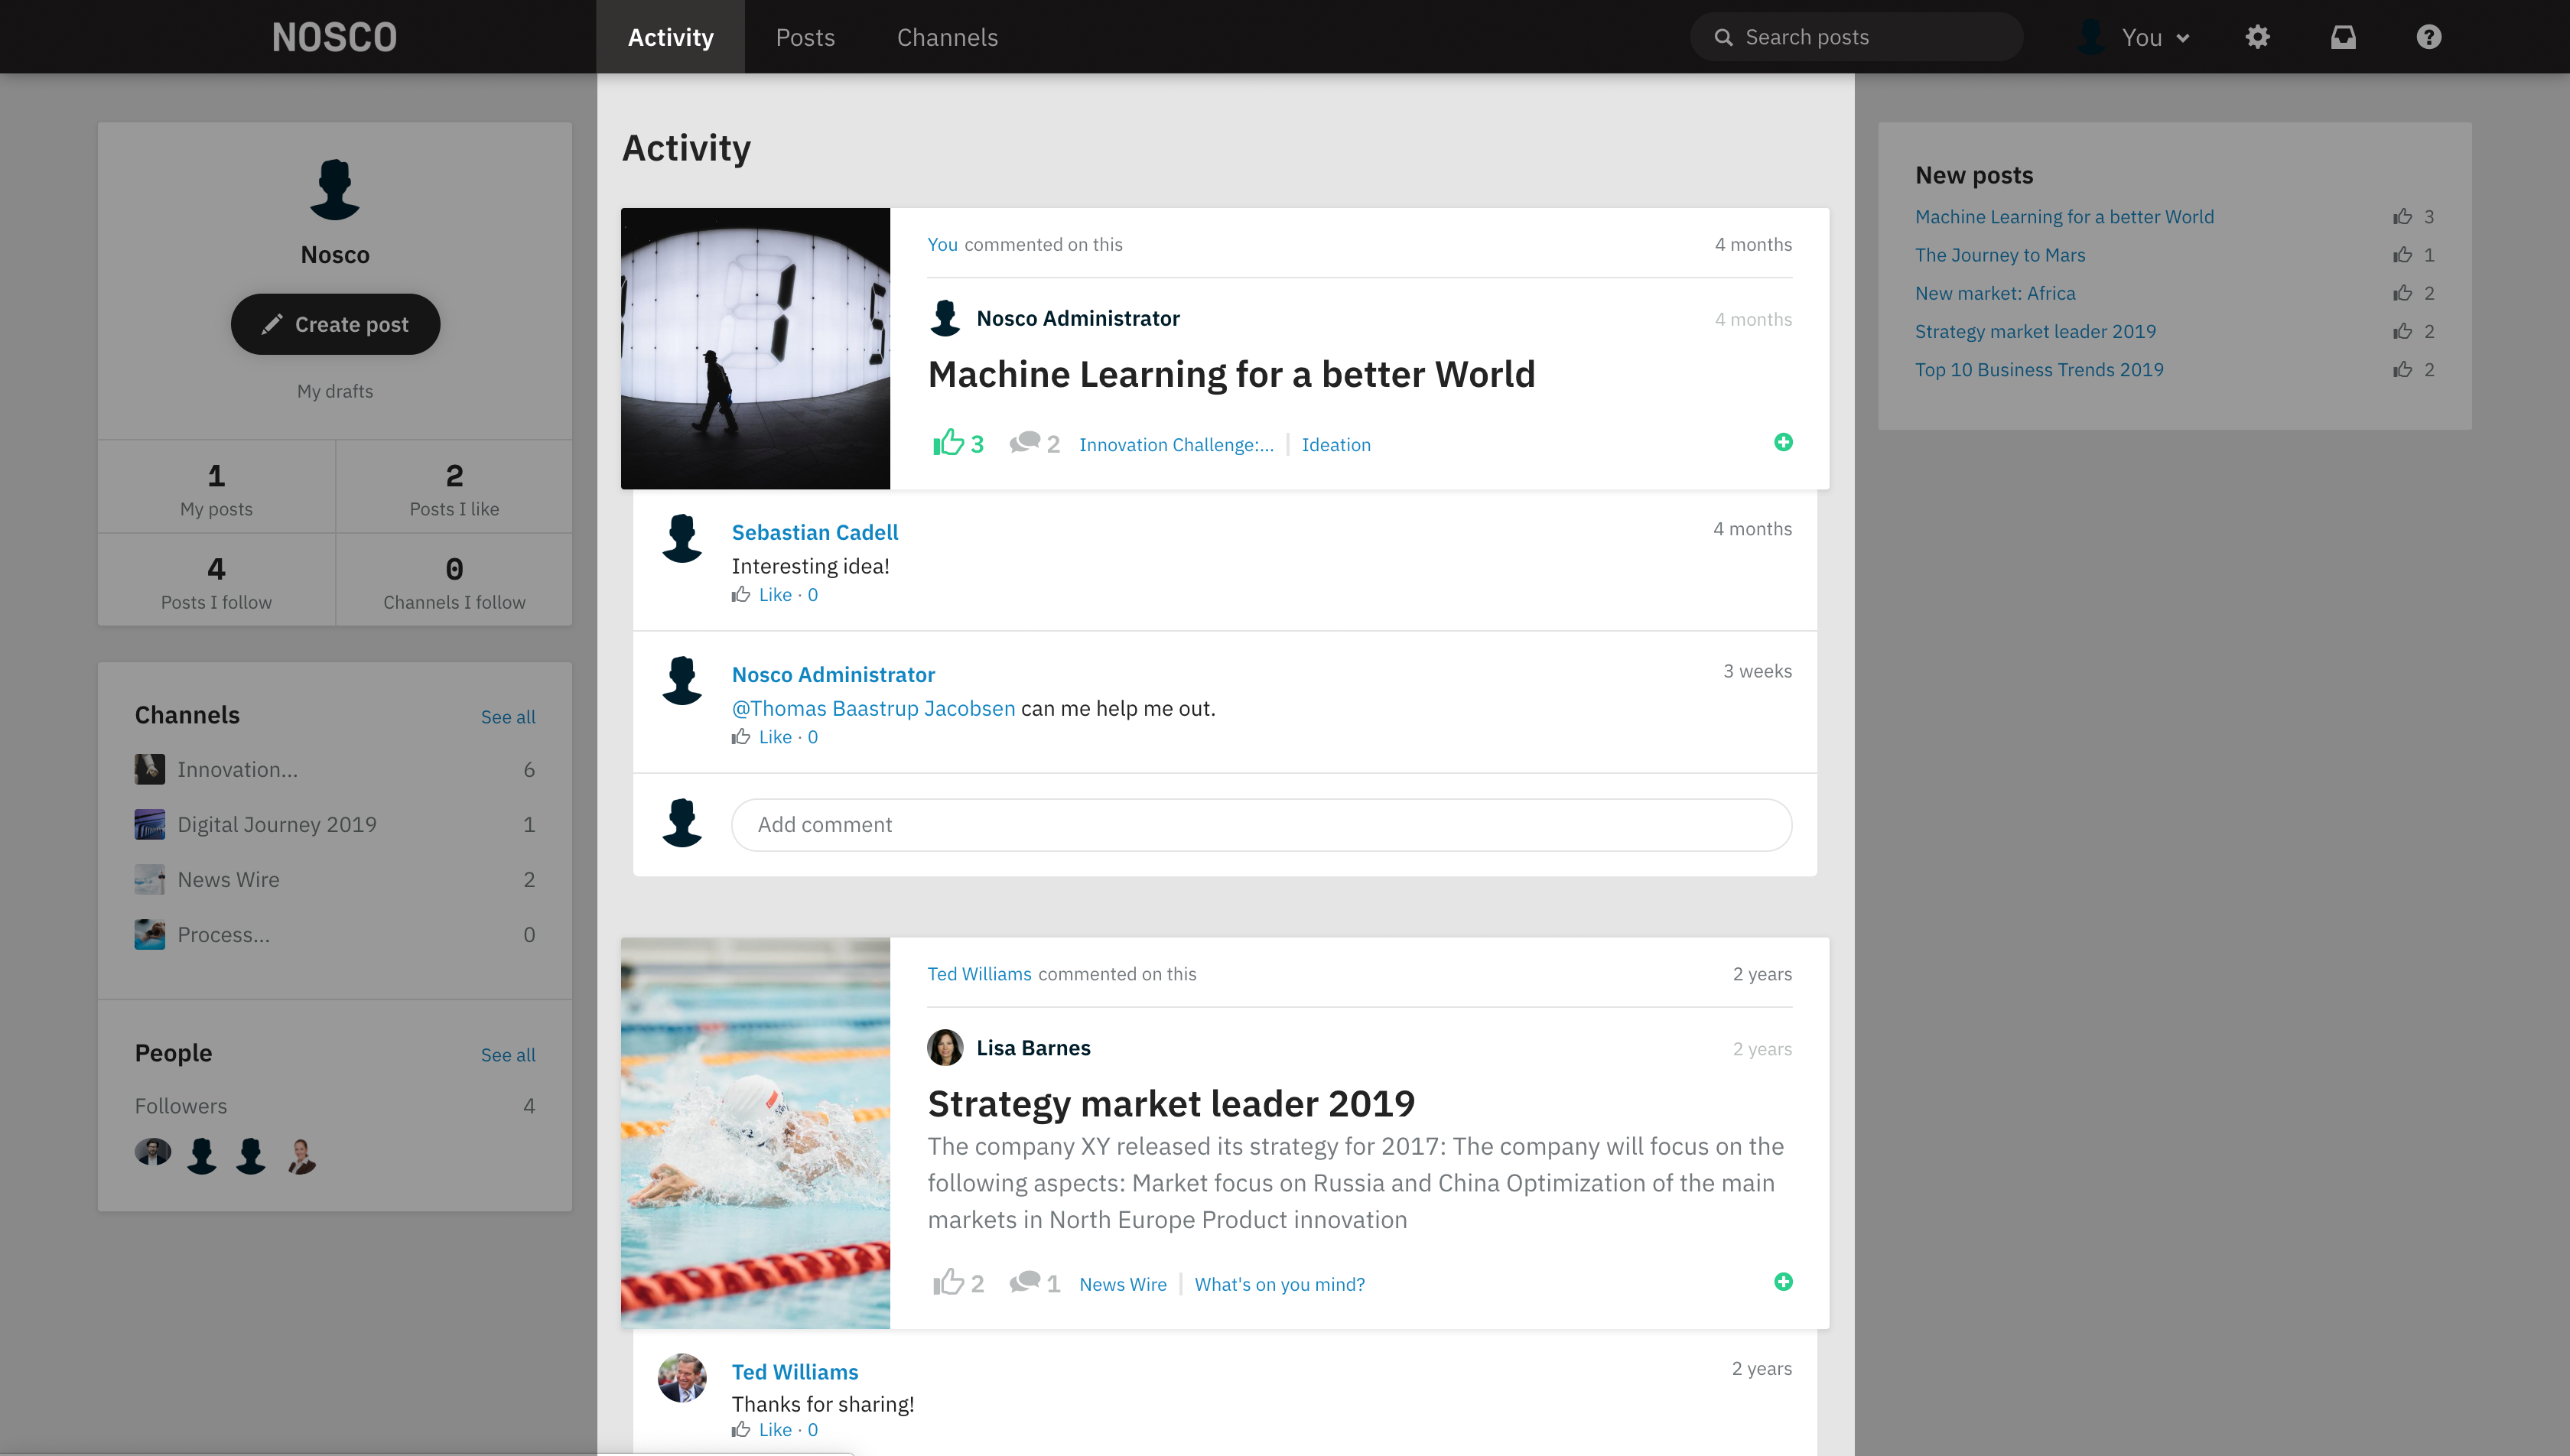Open first follower avatar in People

click(x=153, y=1152)
